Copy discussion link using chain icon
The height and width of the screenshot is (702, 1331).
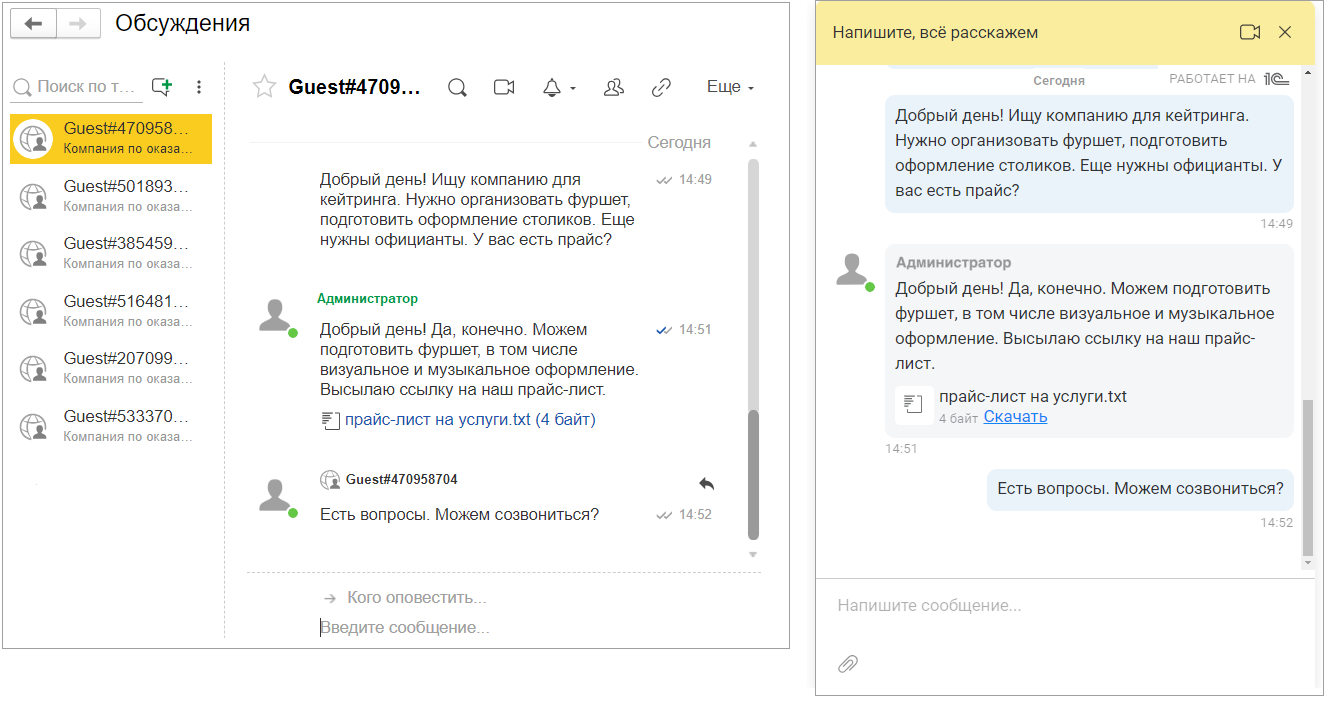pyautogui.click(x=661, y=88)
